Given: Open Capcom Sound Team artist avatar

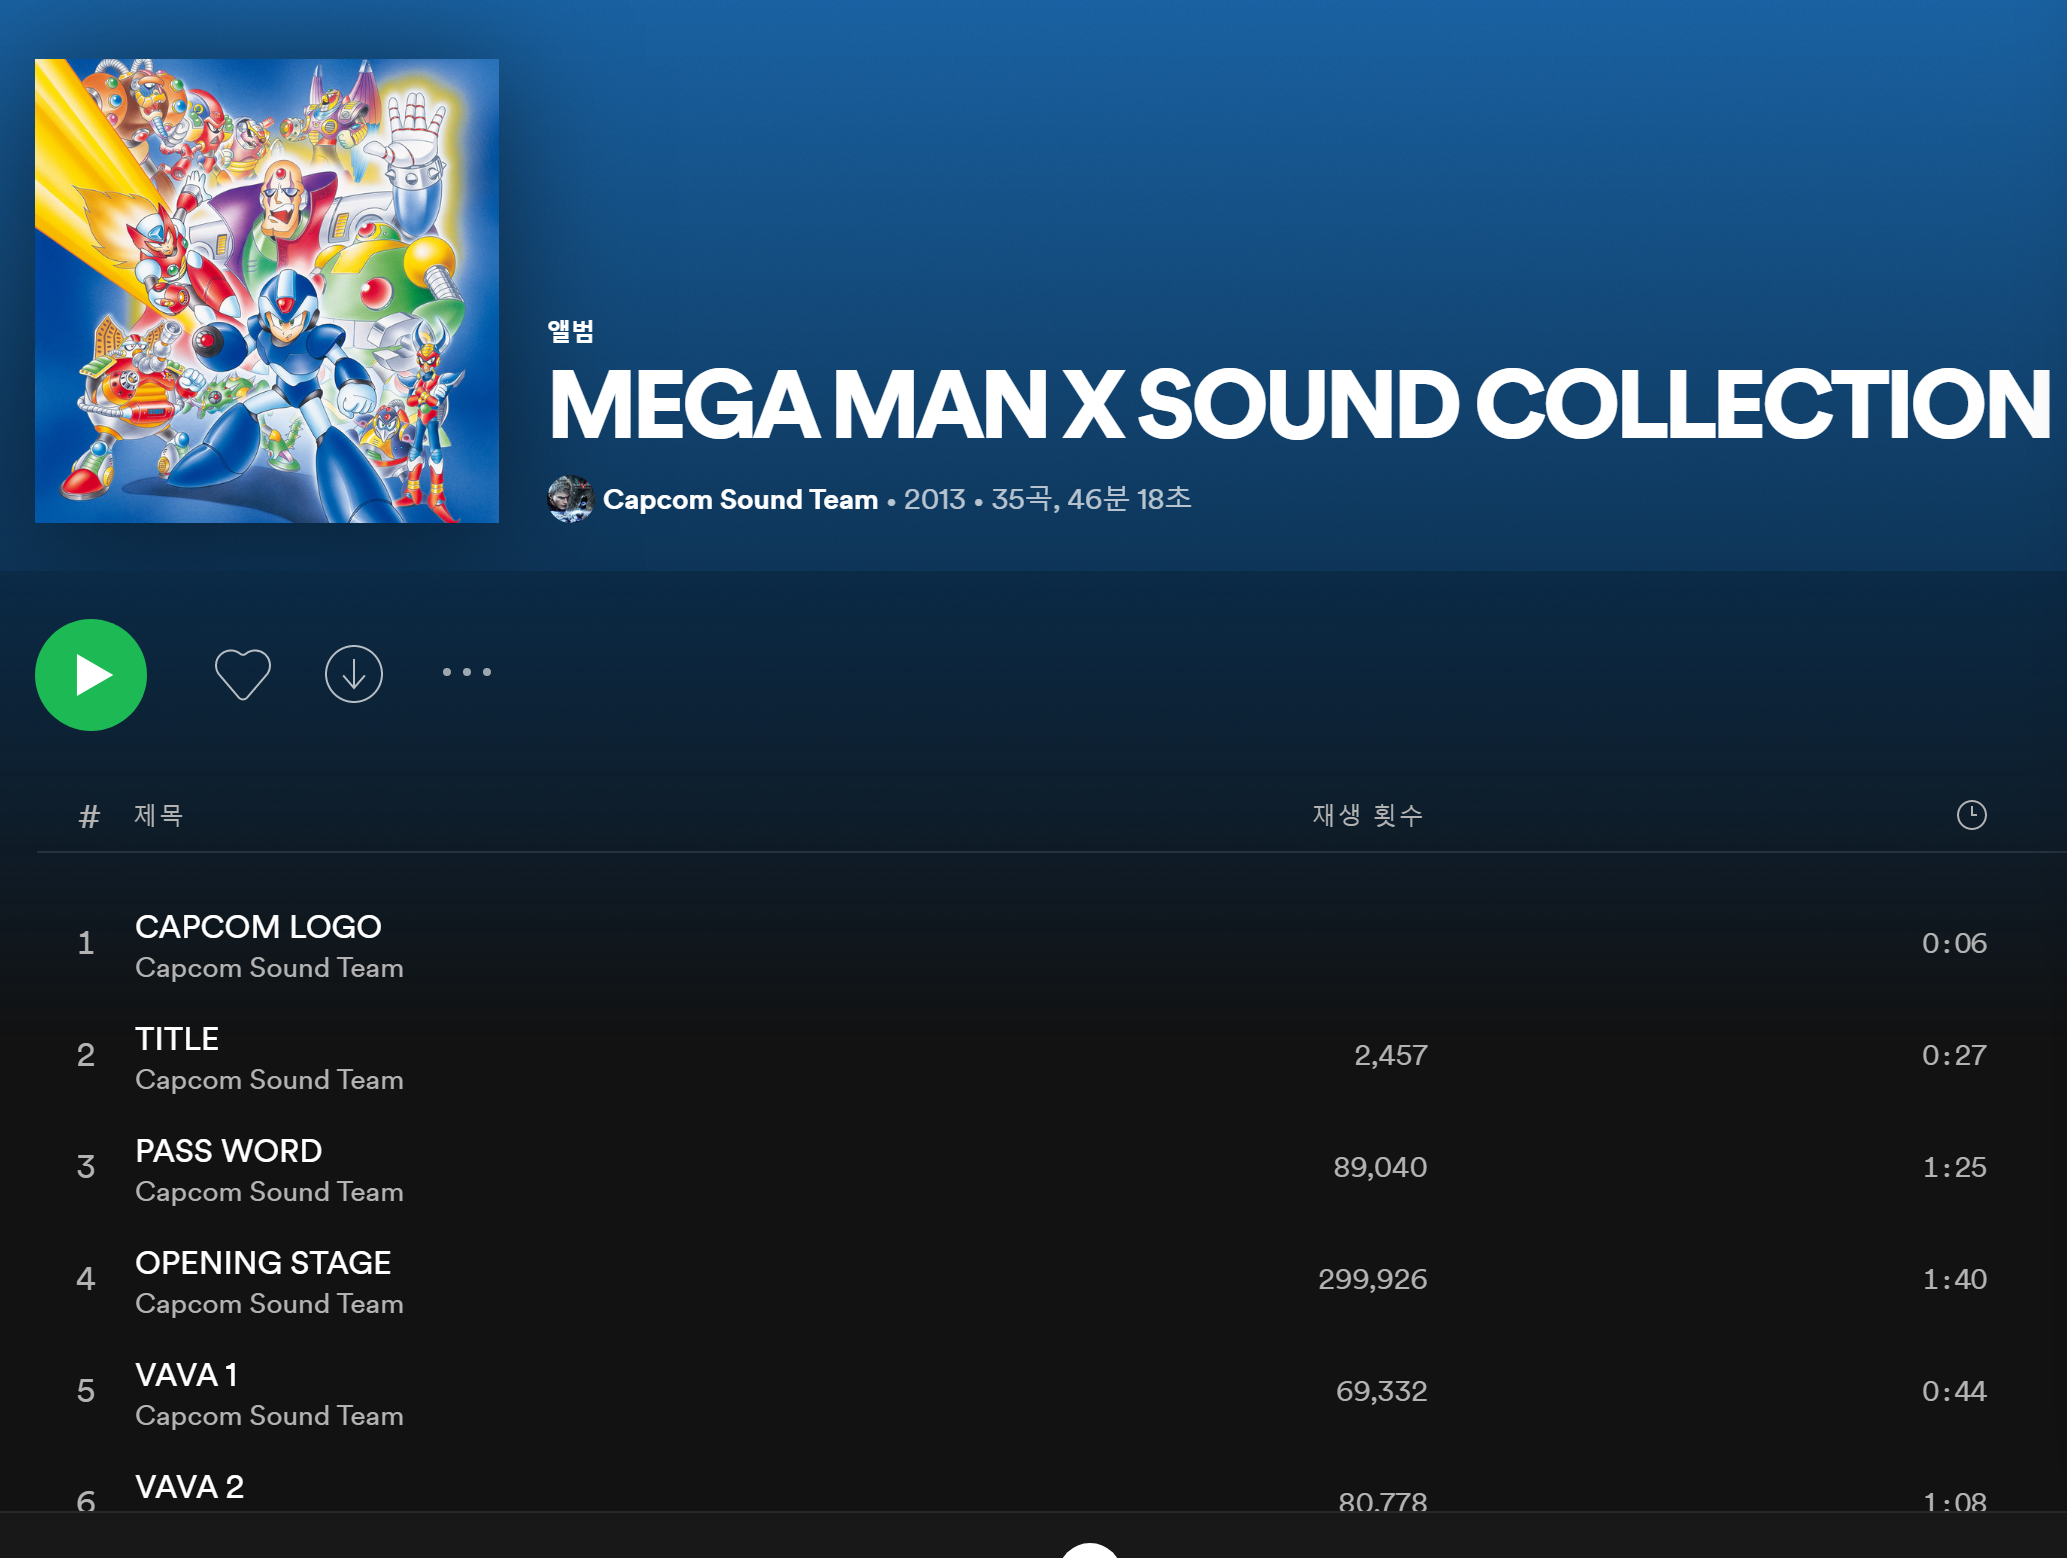Looking at the screenshot, I should (570, 499).
